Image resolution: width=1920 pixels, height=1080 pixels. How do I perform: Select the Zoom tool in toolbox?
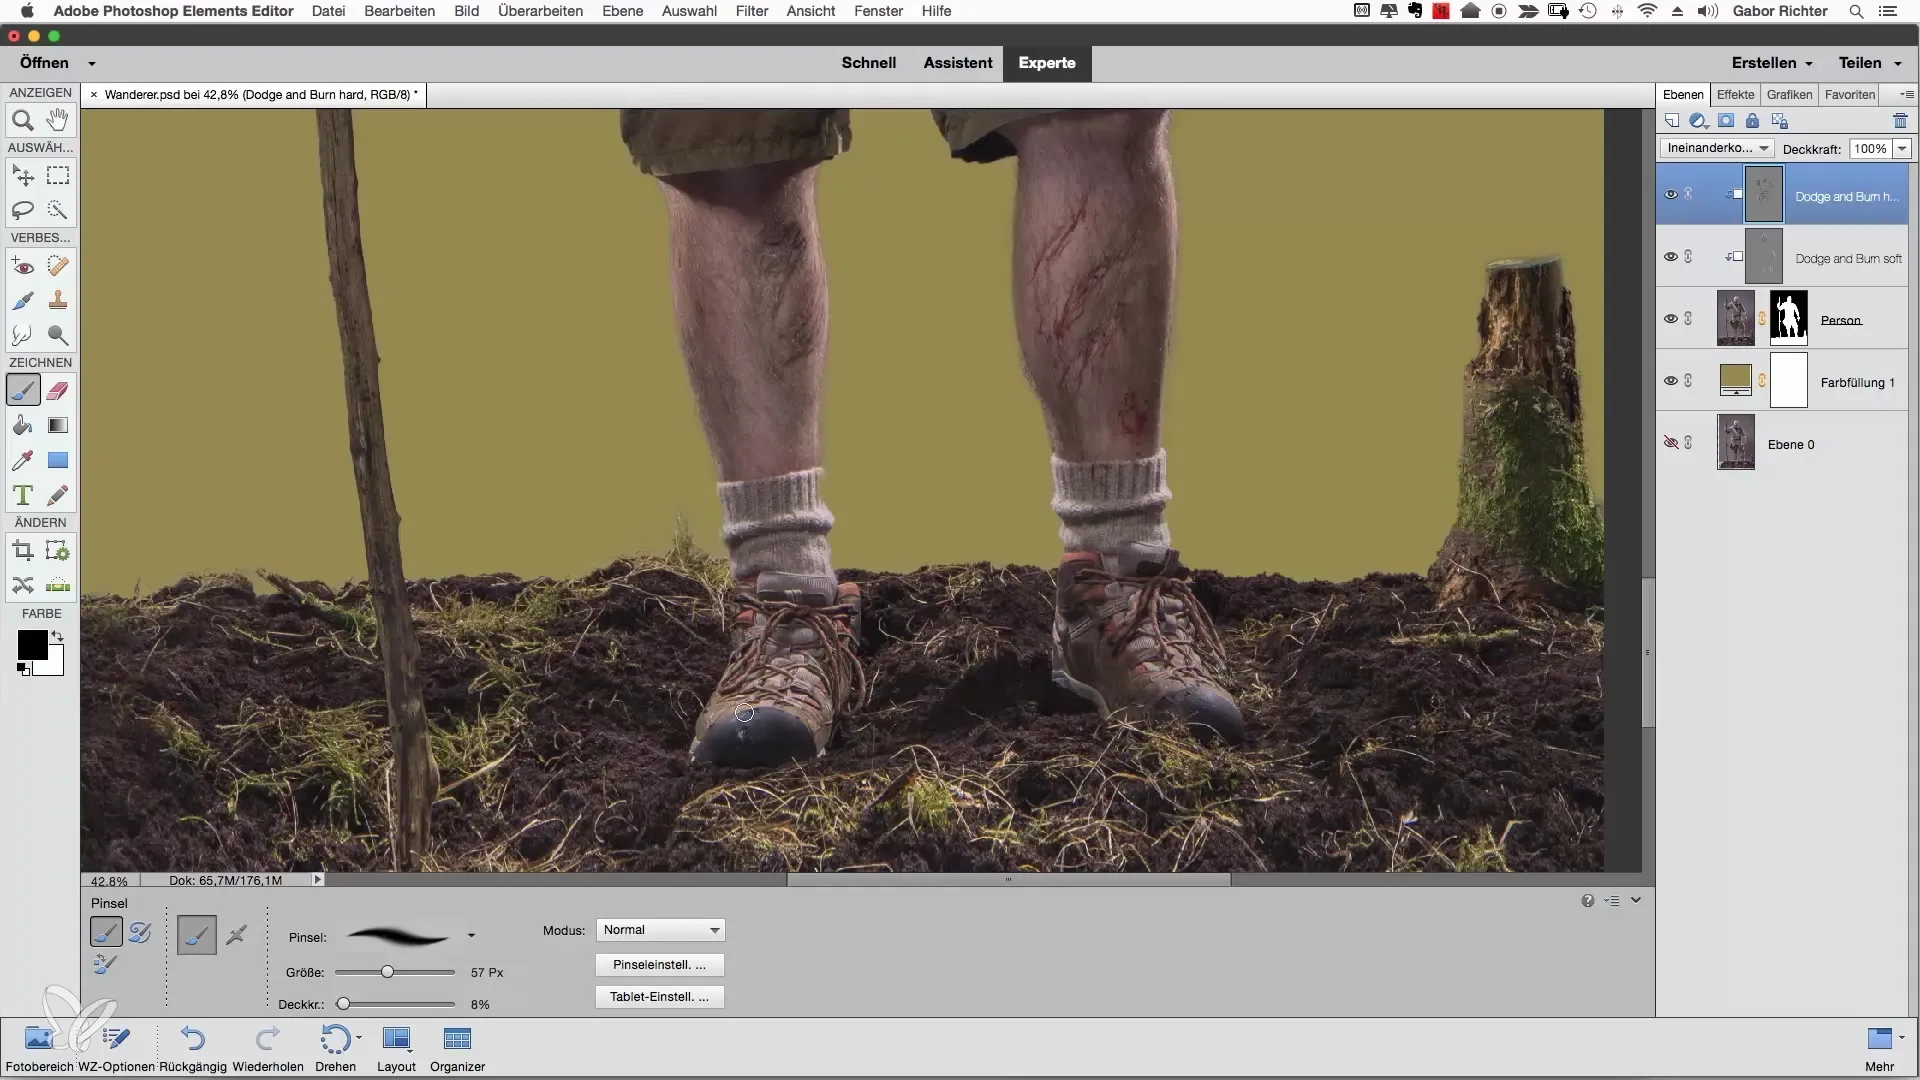coord(22,121)
